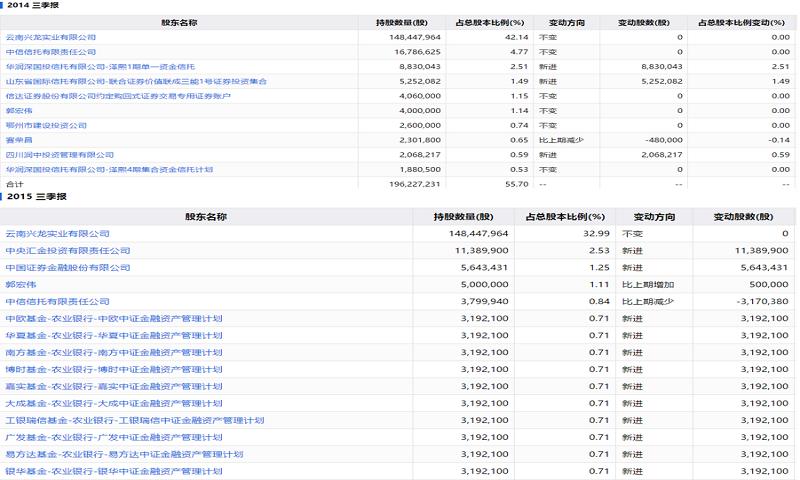Viewport: 800px width, 480px height.
Task: Click the 2014 三季报 section heading
Action: point(32,6)
